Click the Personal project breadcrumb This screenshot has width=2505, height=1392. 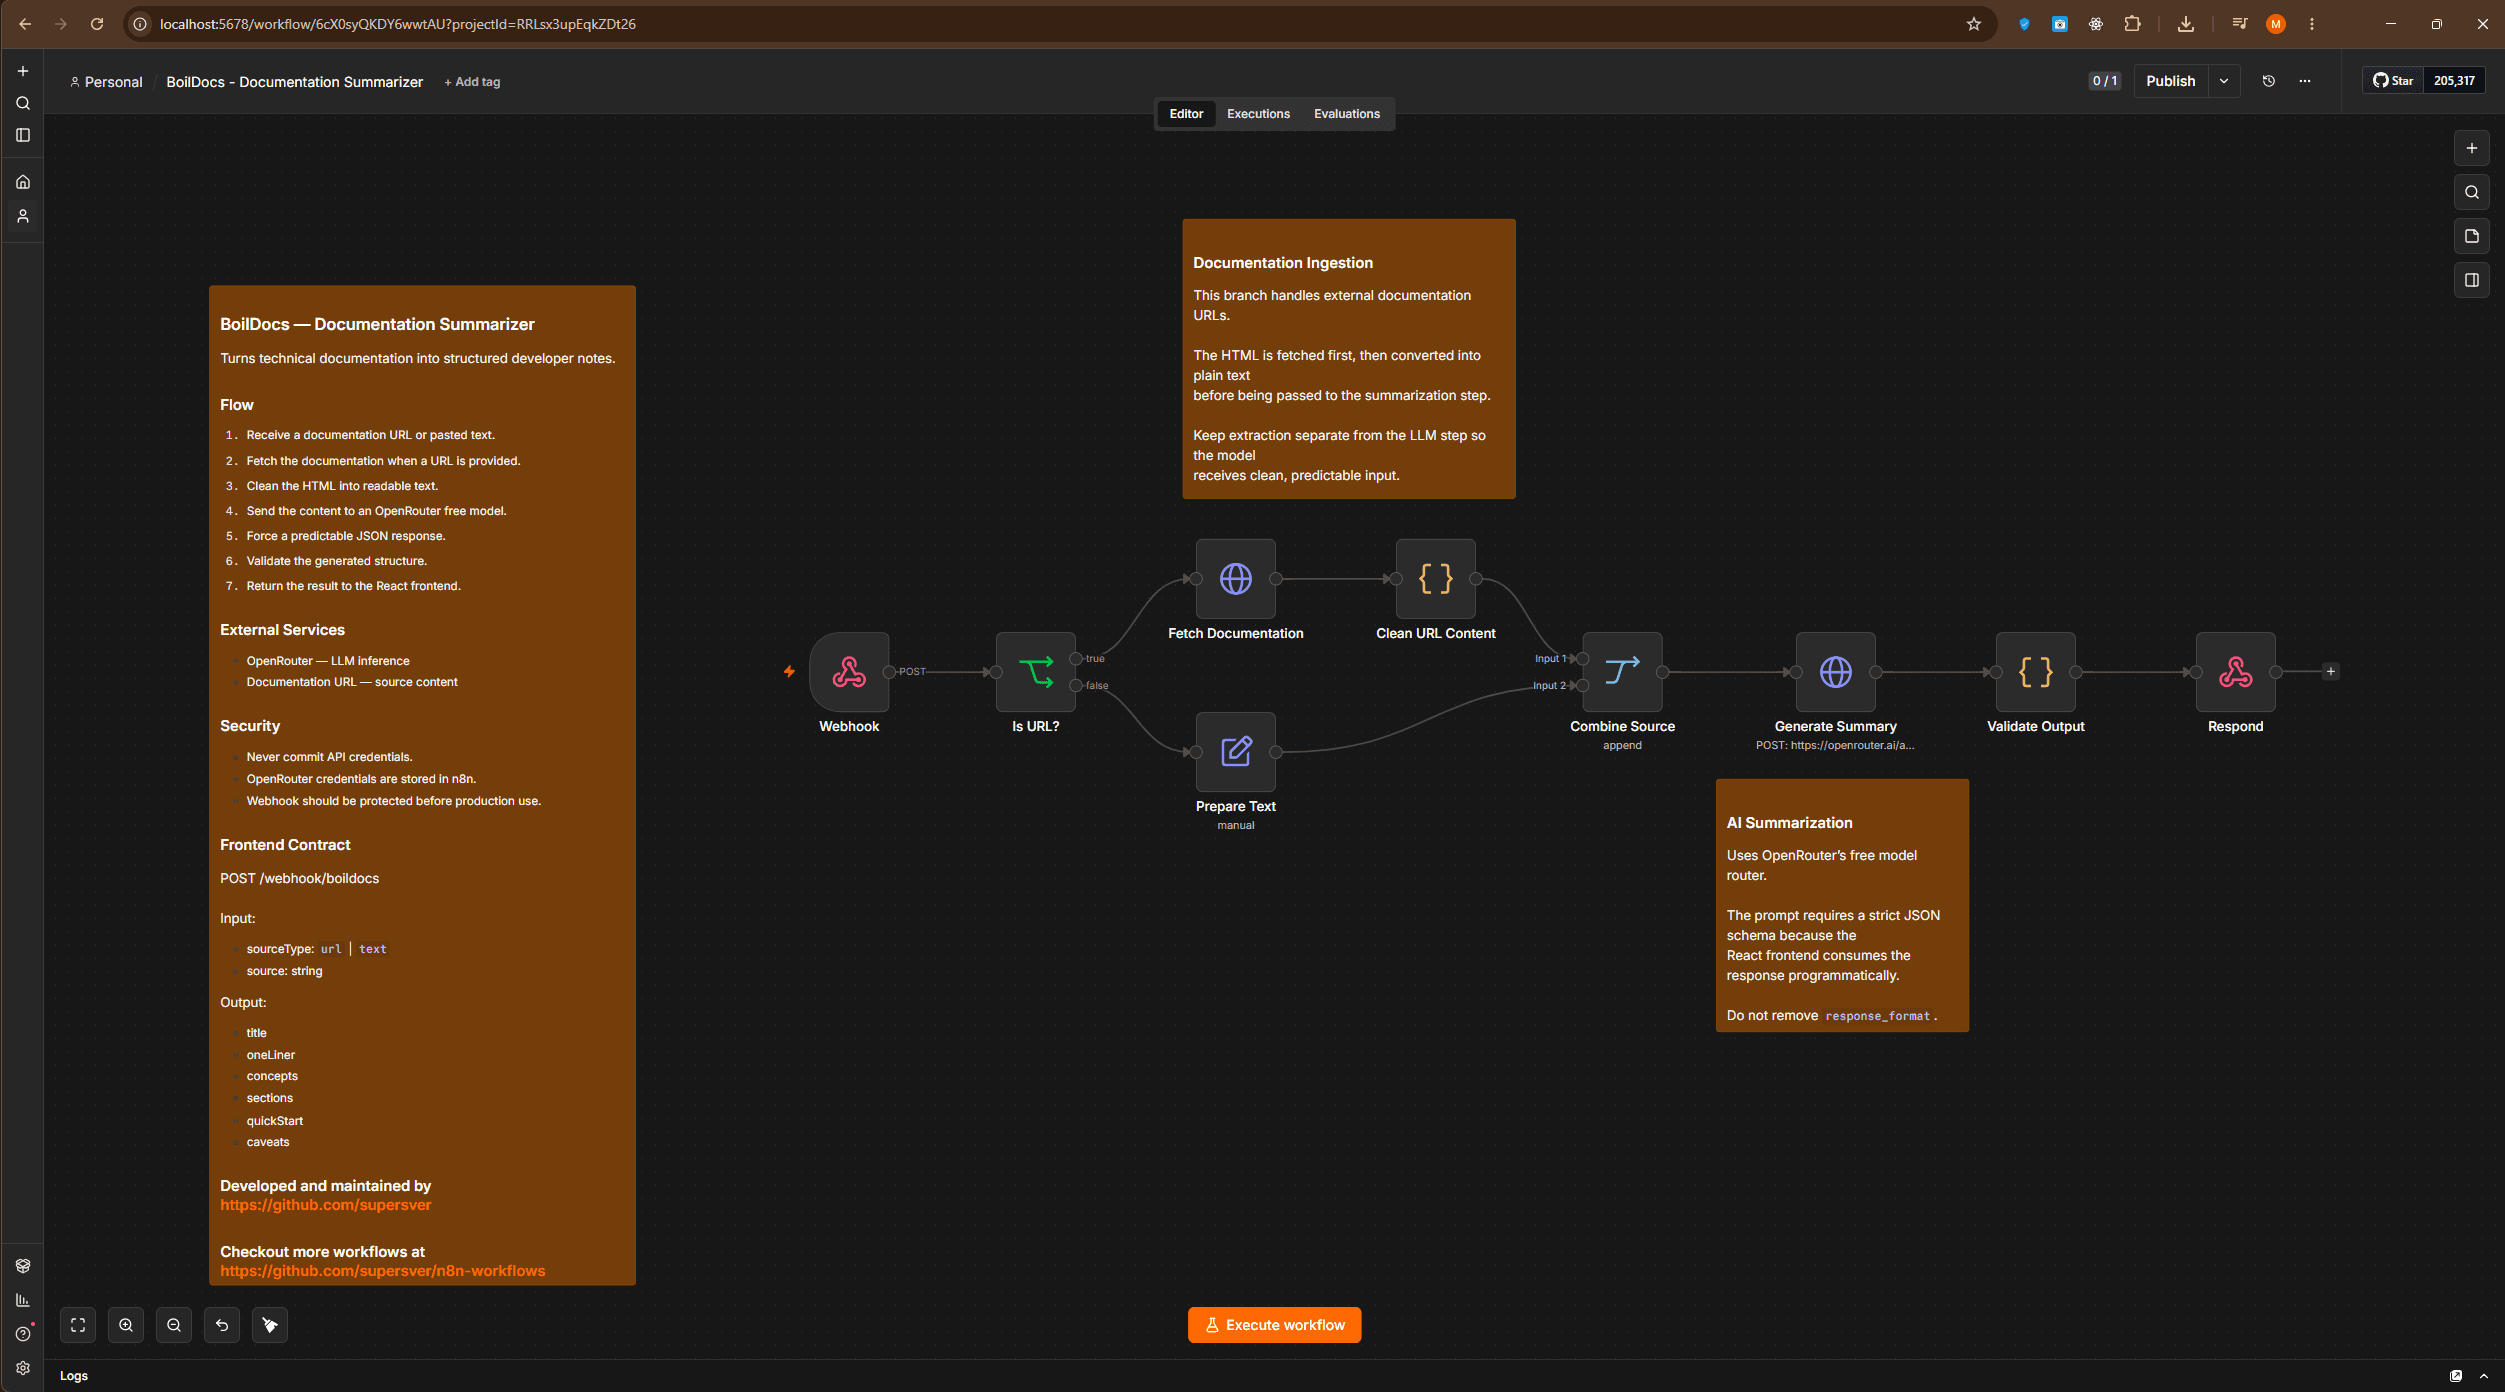[x=106, y=82]
